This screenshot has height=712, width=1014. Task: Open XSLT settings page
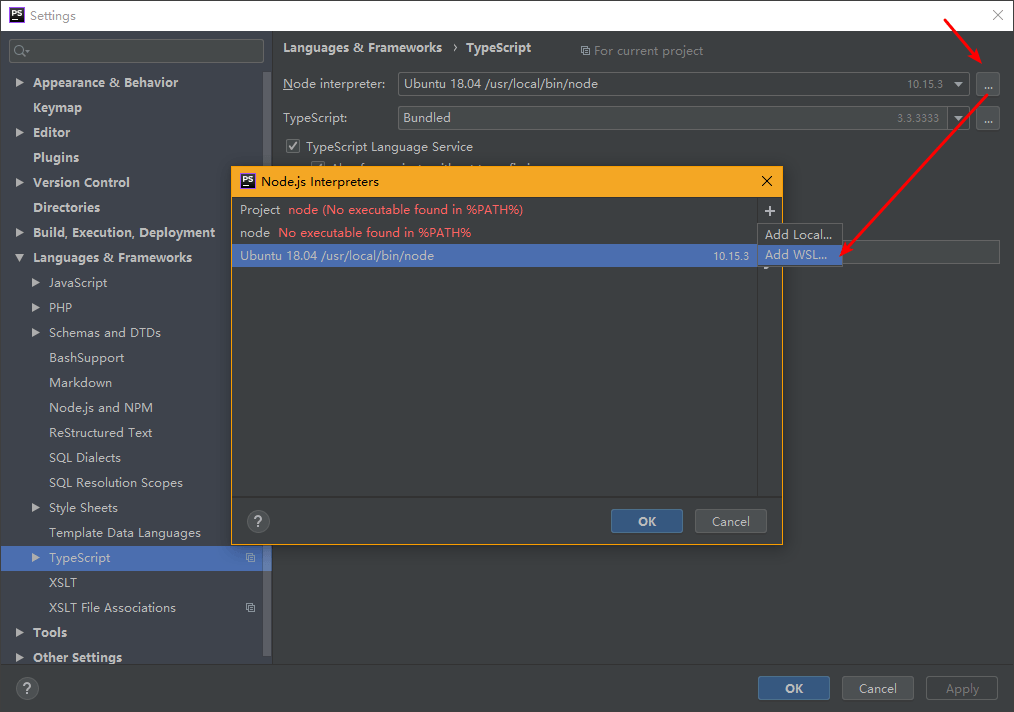click(63, 583)
